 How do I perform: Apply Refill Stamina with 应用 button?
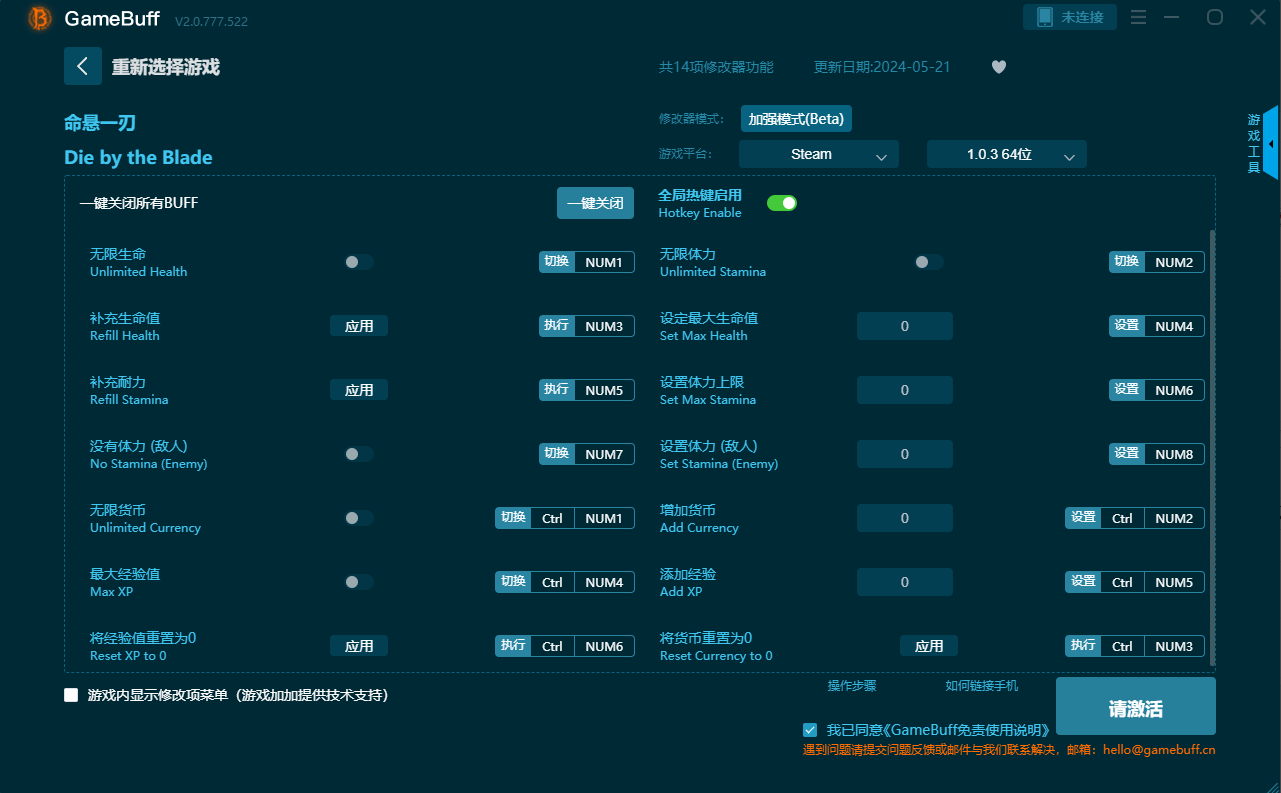[x=359, y=390]
